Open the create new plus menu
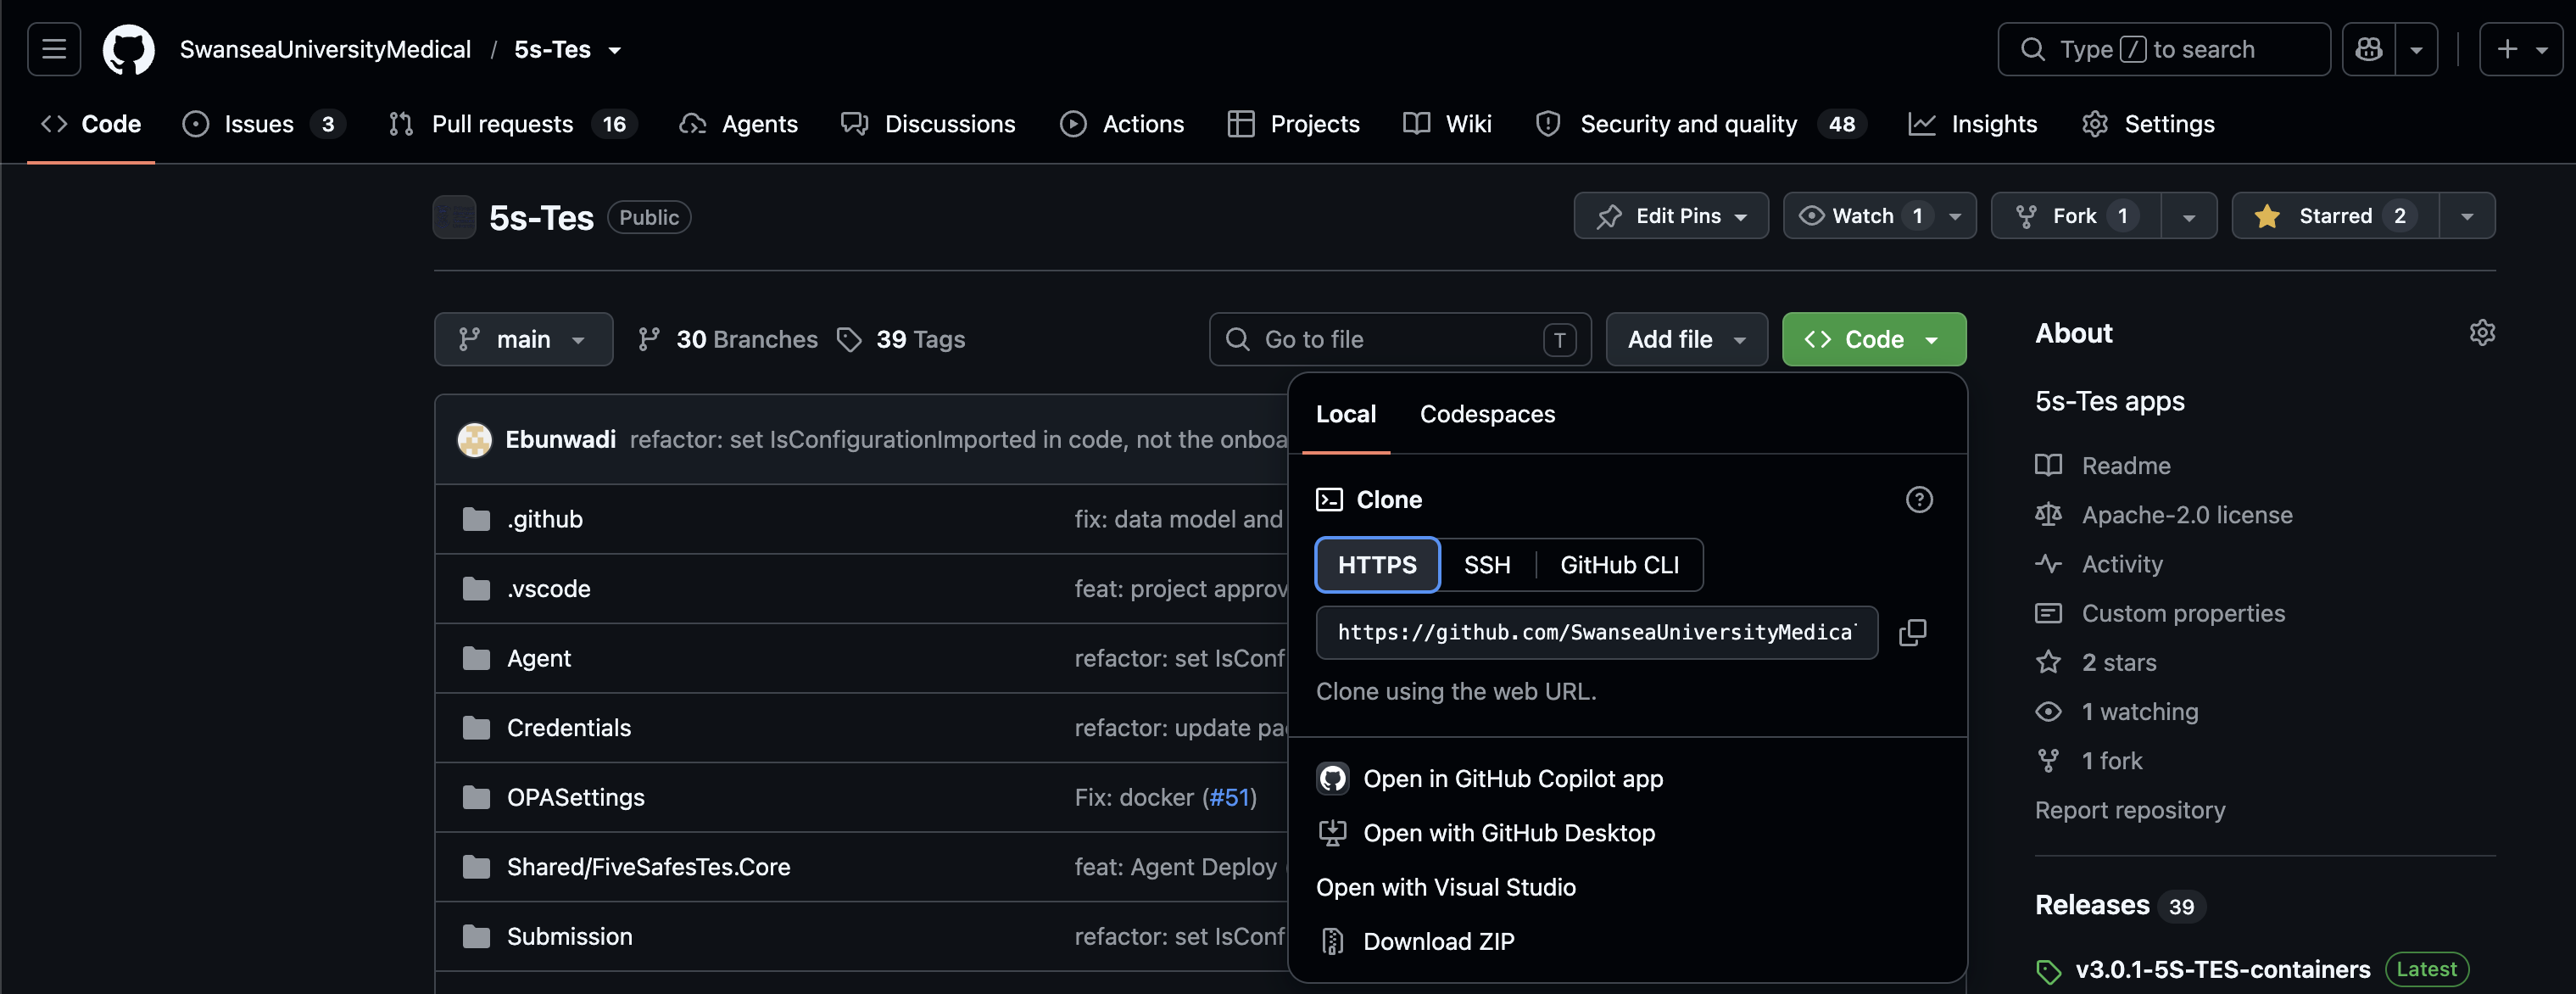2576x994 pixels. pos(2520,49)
